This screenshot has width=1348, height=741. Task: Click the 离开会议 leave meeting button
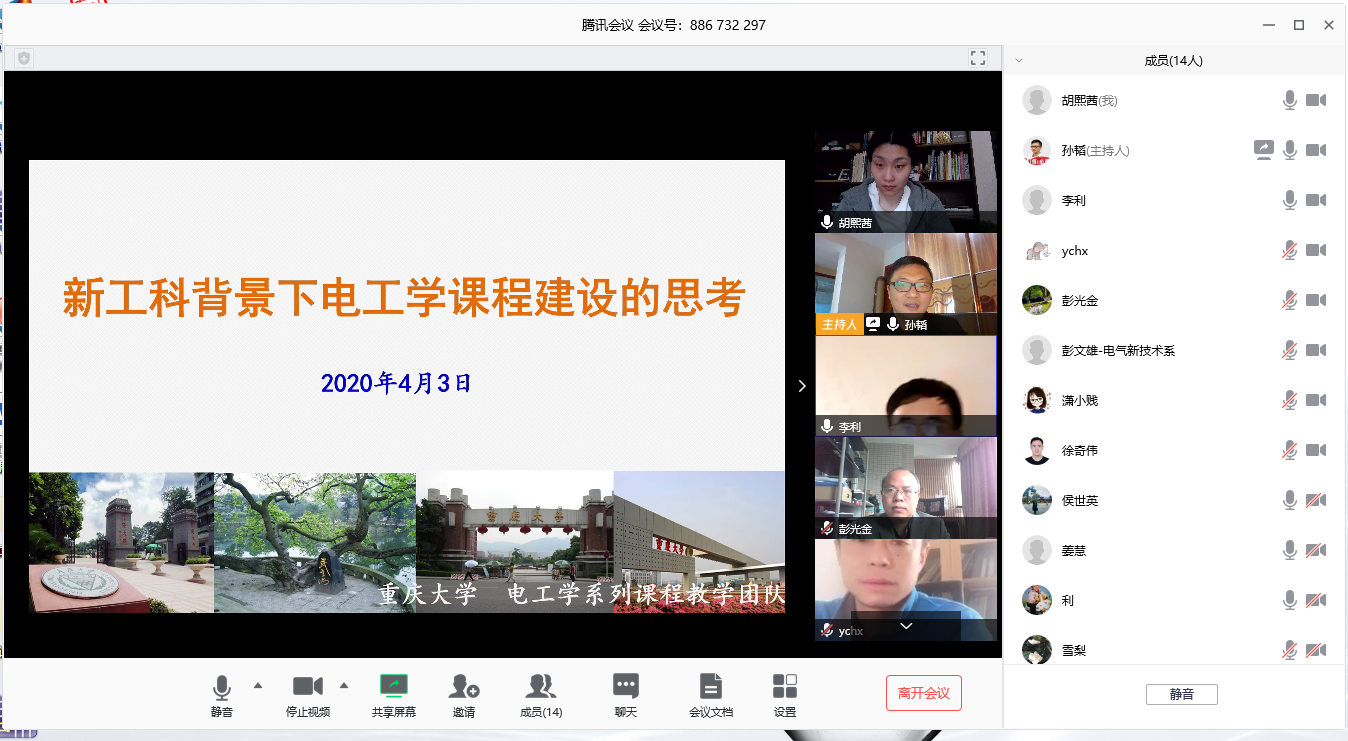[x=923, y=693]
